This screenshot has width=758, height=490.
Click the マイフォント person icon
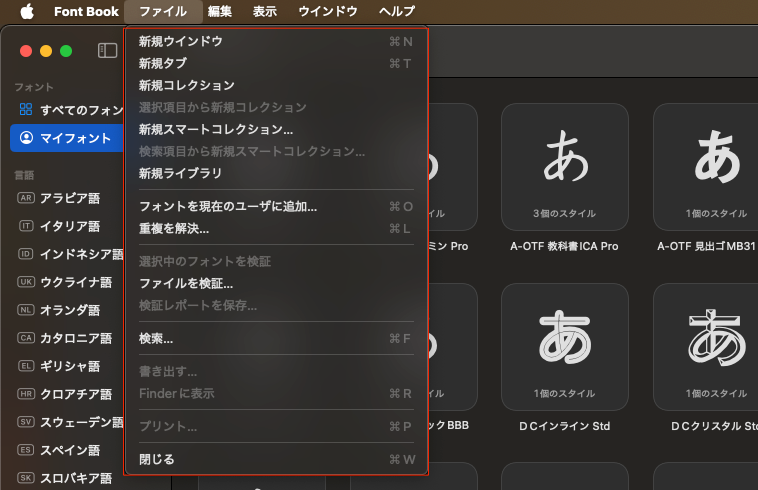(x=26, y=138)
